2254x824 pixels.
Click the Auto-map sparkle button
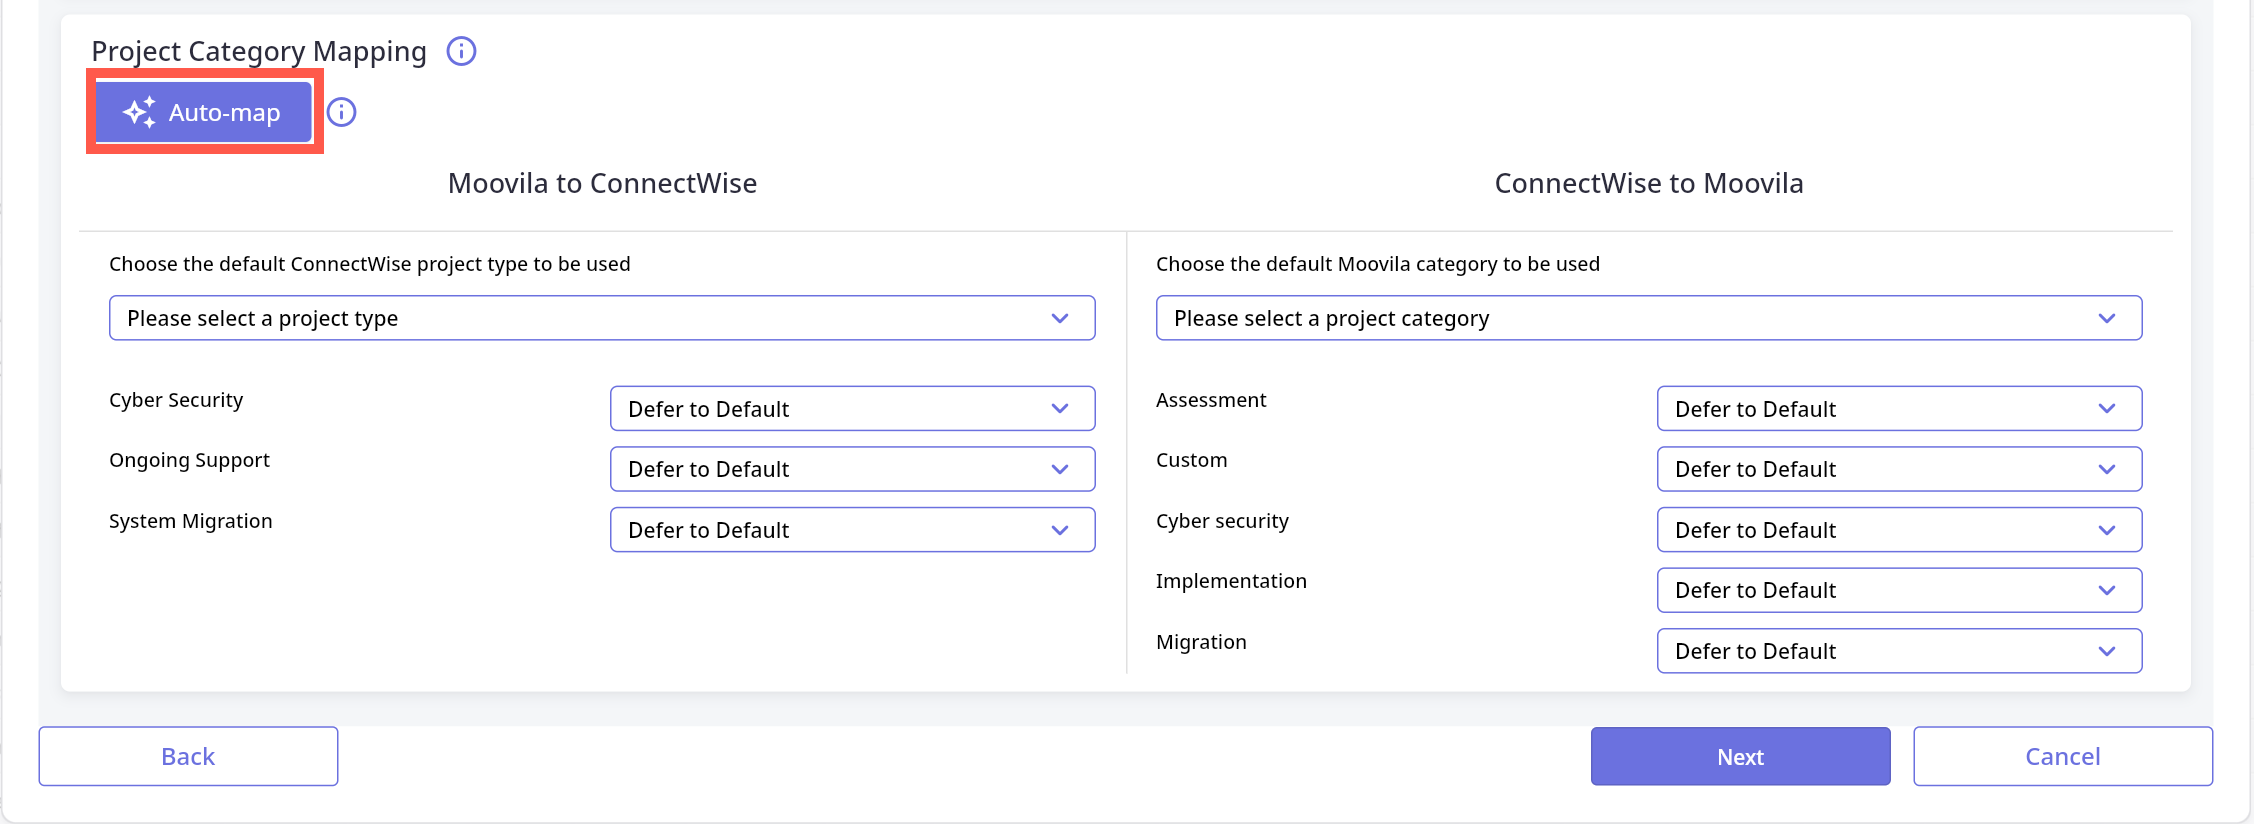click(204, 112)
